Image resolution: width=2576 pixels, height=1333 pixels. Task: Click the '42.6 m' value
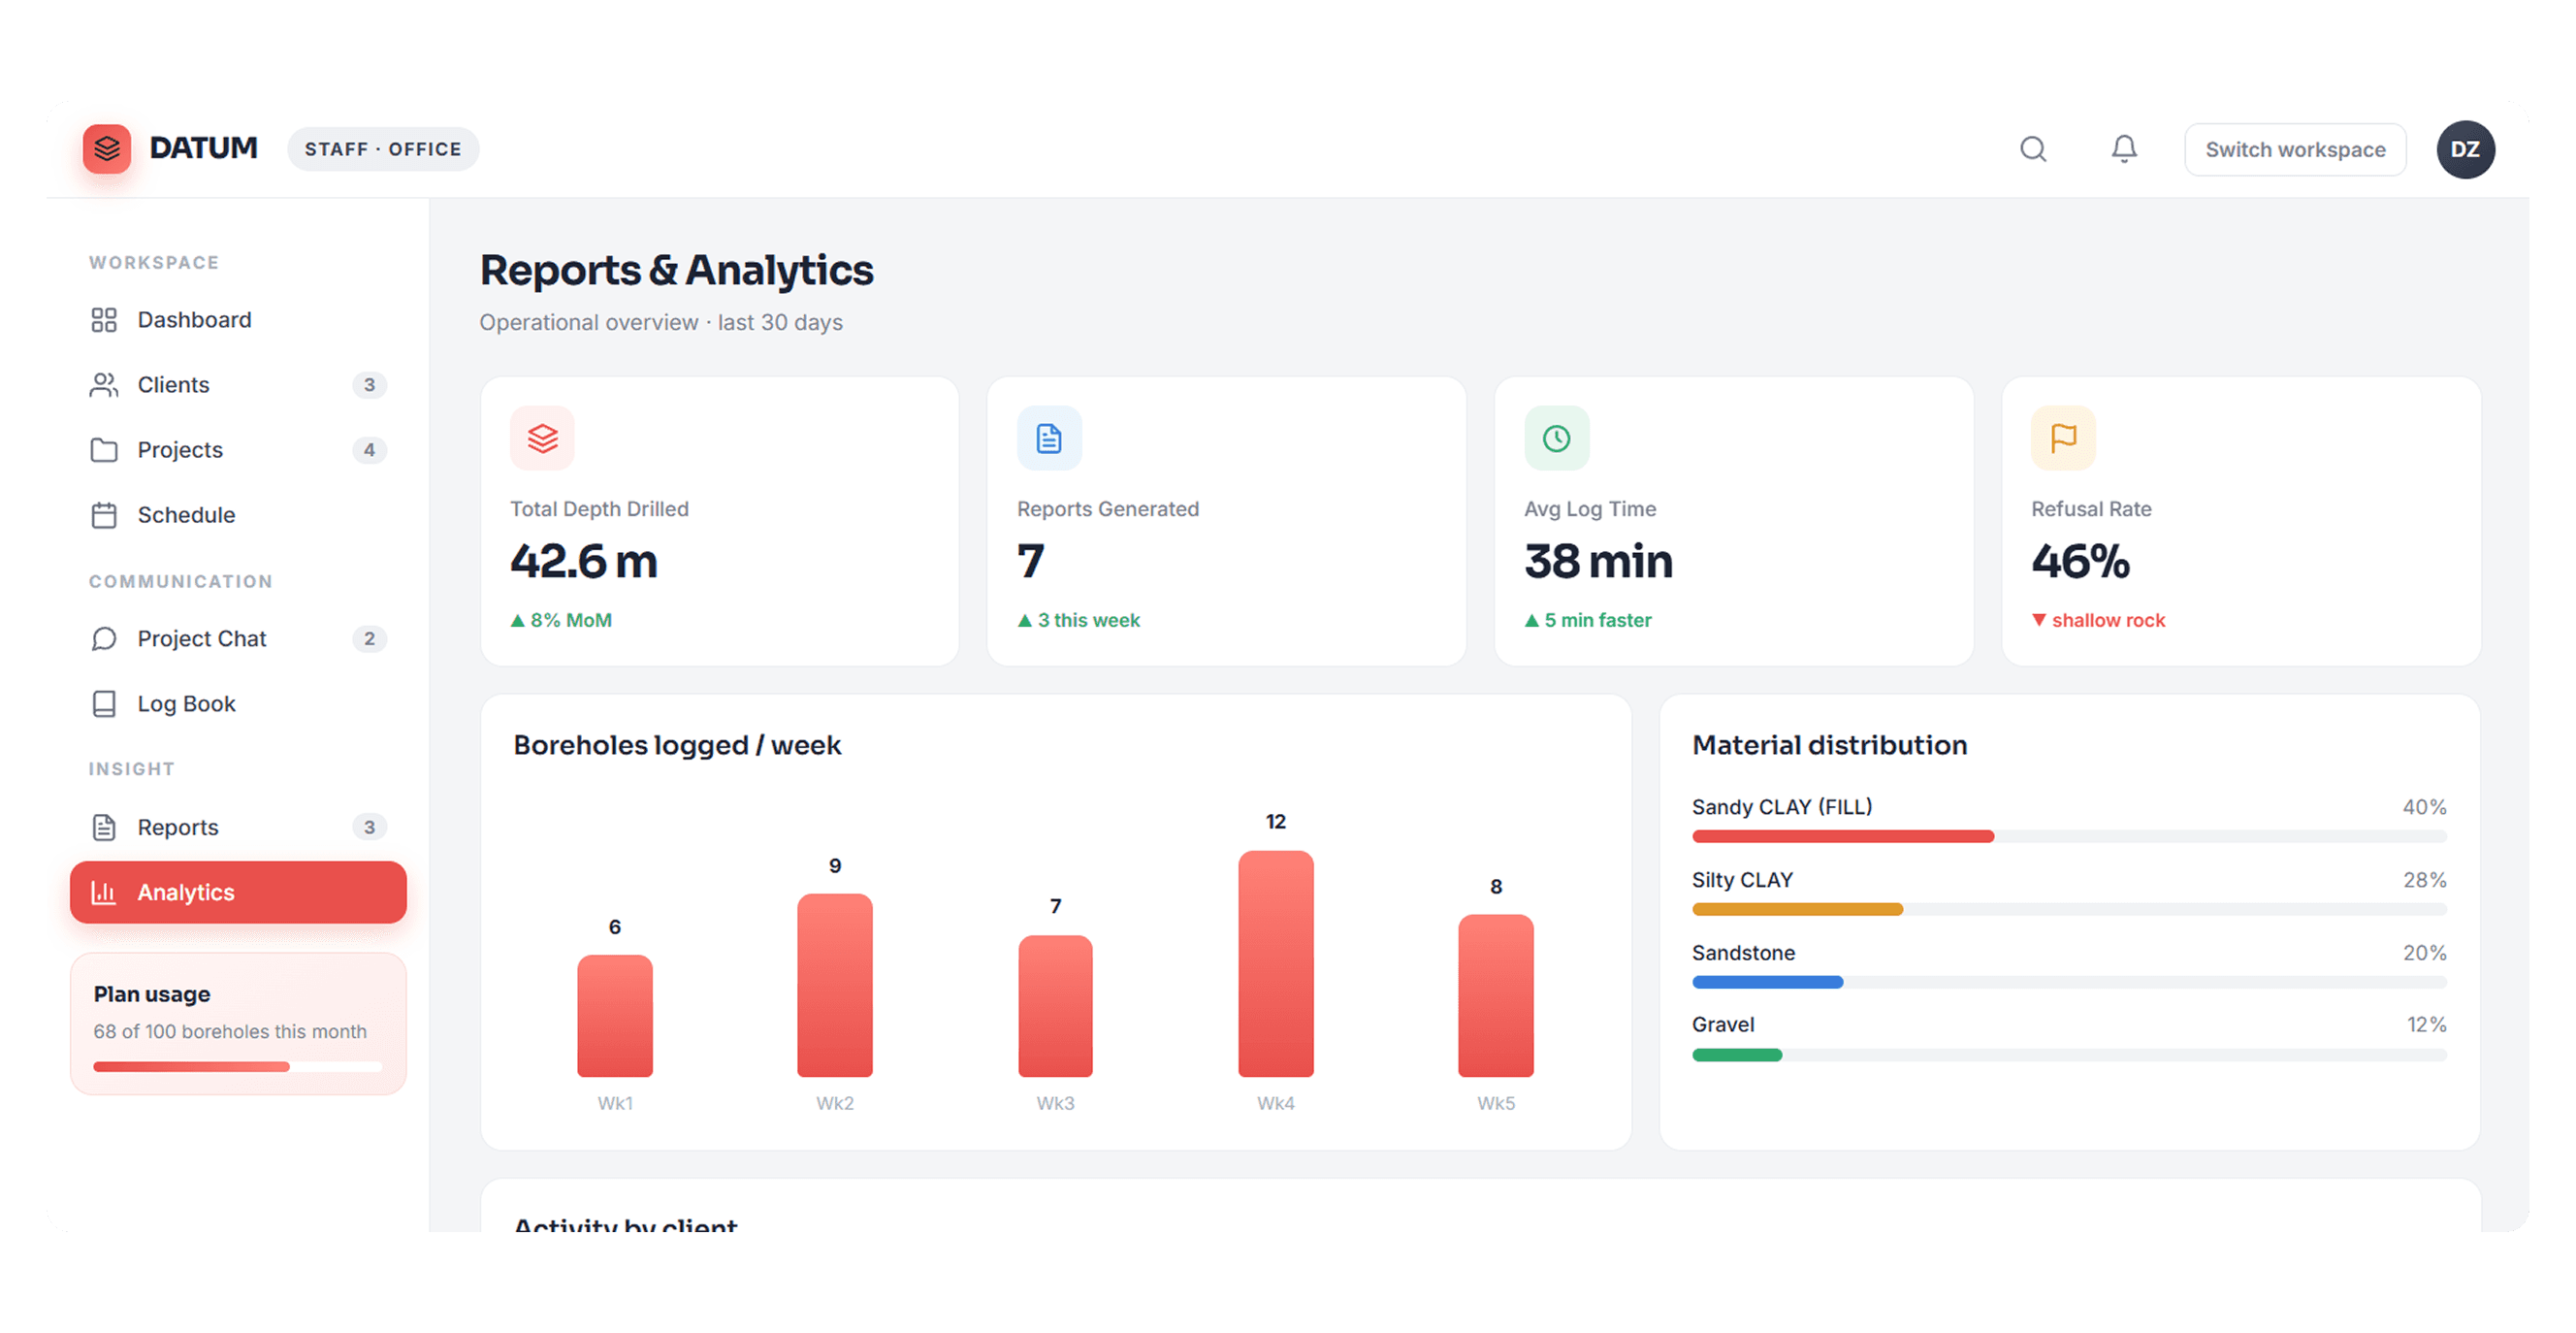584,561
